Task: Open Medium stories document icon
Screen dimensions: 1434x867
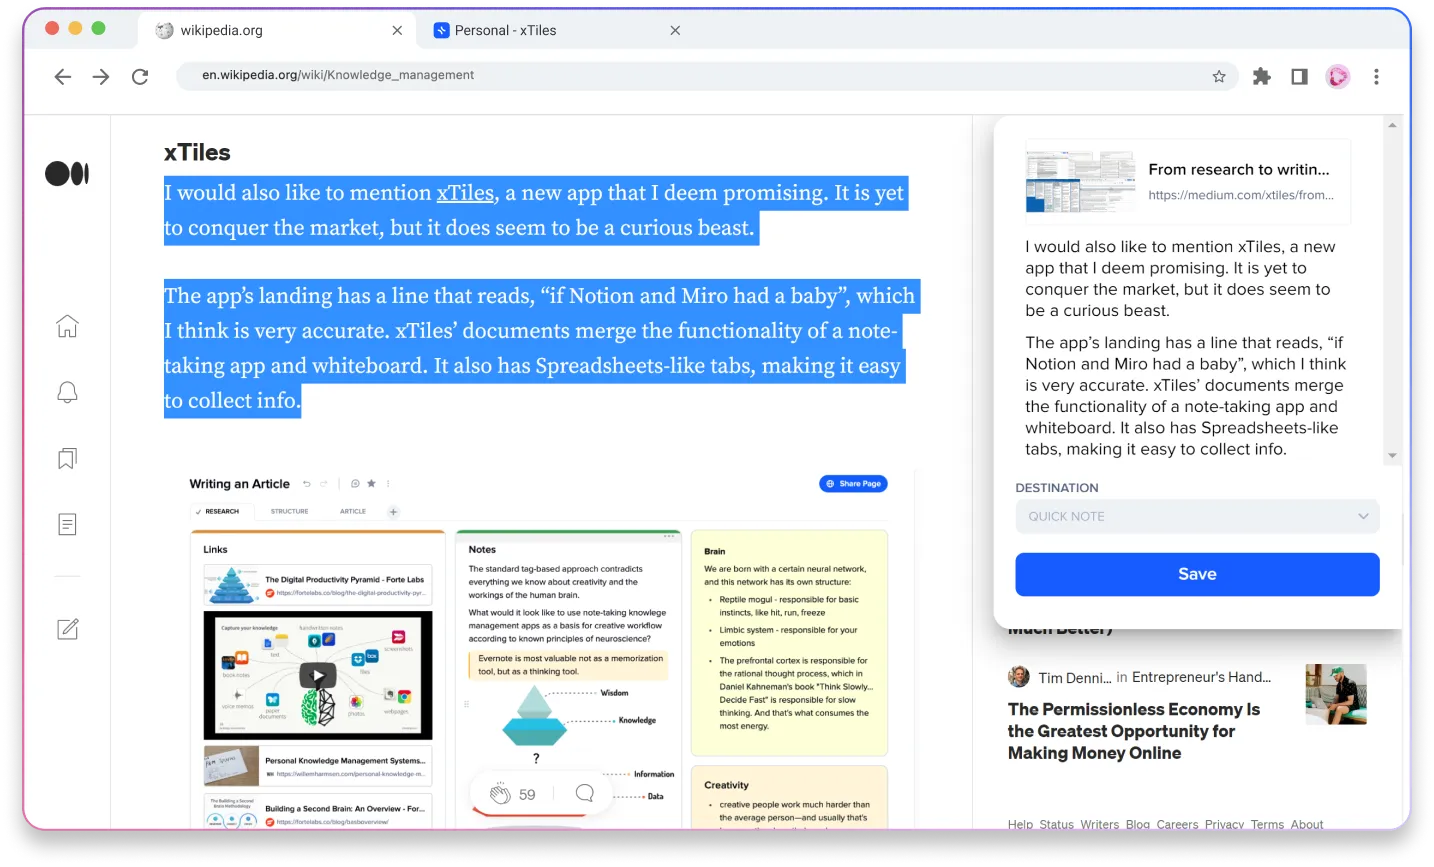Action: [67, 524]
